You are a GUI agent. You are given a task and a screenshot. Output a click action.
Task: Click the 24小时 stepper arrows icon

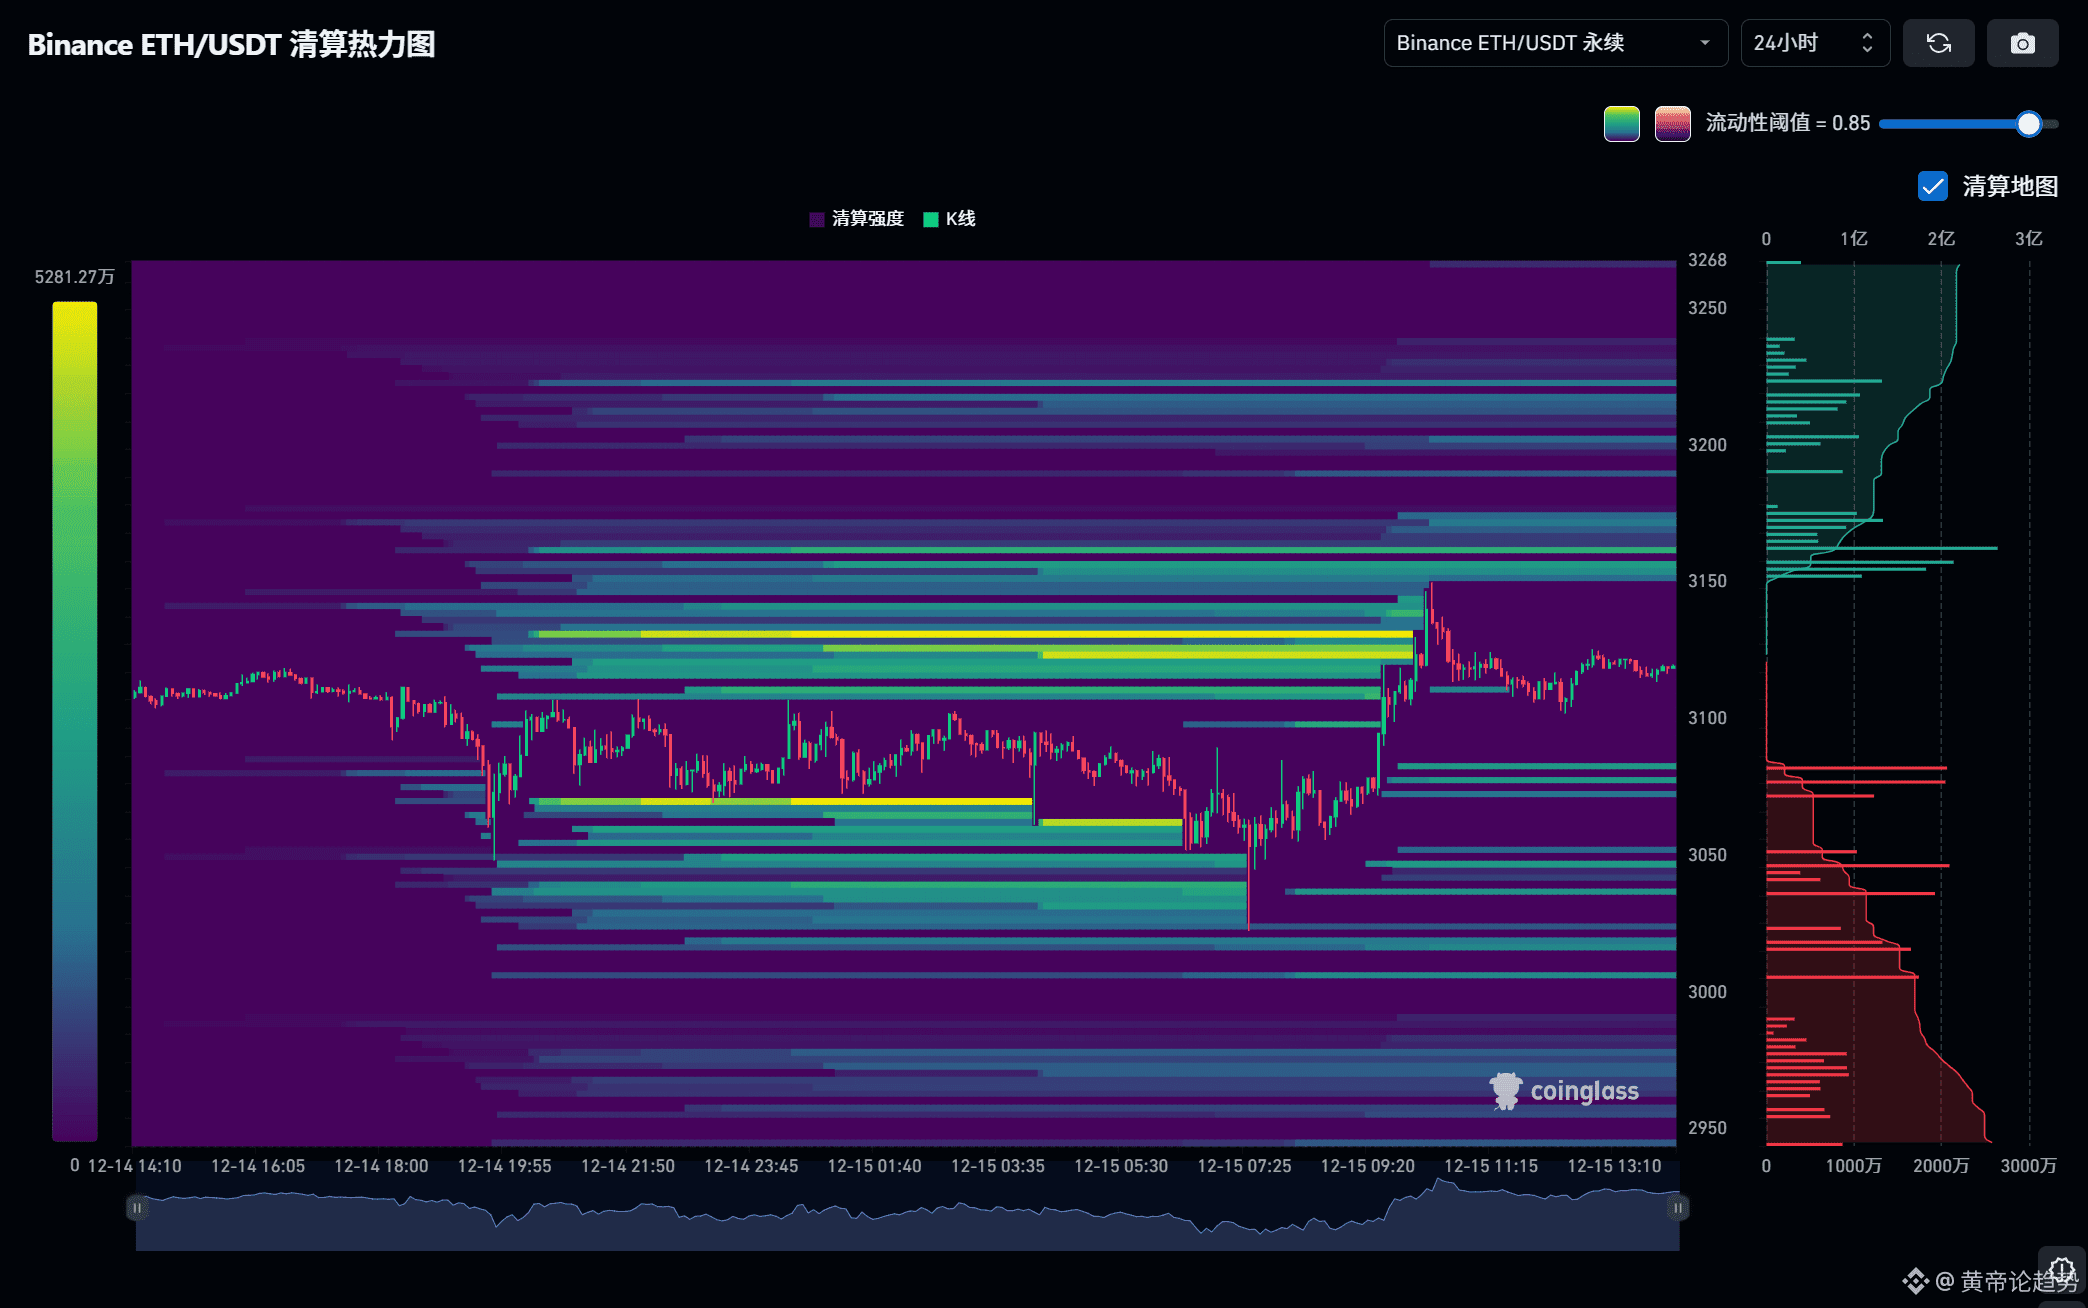coord(1866,43)
